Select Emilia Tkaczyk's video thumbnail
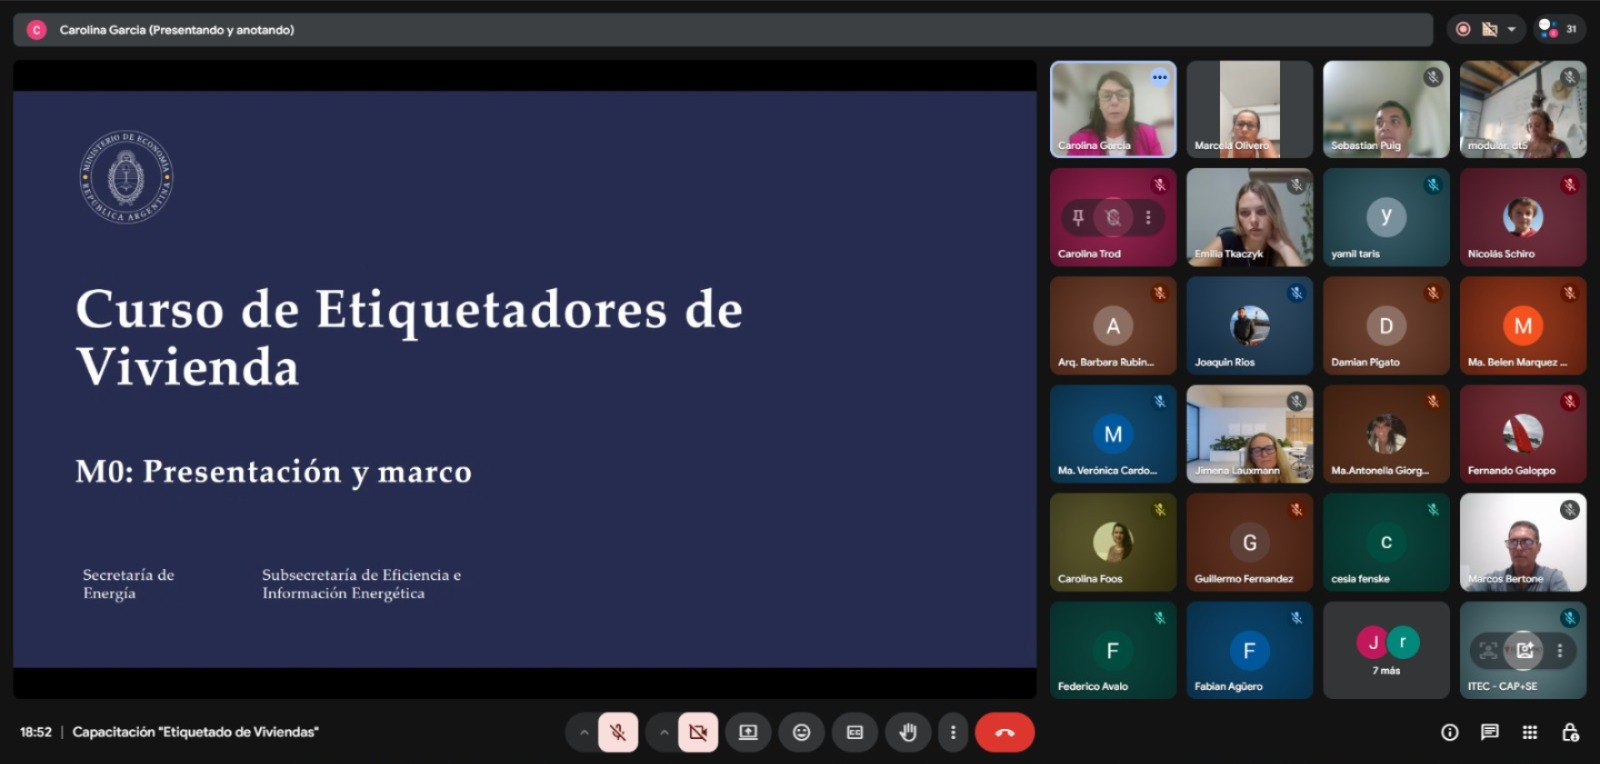This screenshot has width=1600, height=764. pyautogui.click(x=1249, y=217)
